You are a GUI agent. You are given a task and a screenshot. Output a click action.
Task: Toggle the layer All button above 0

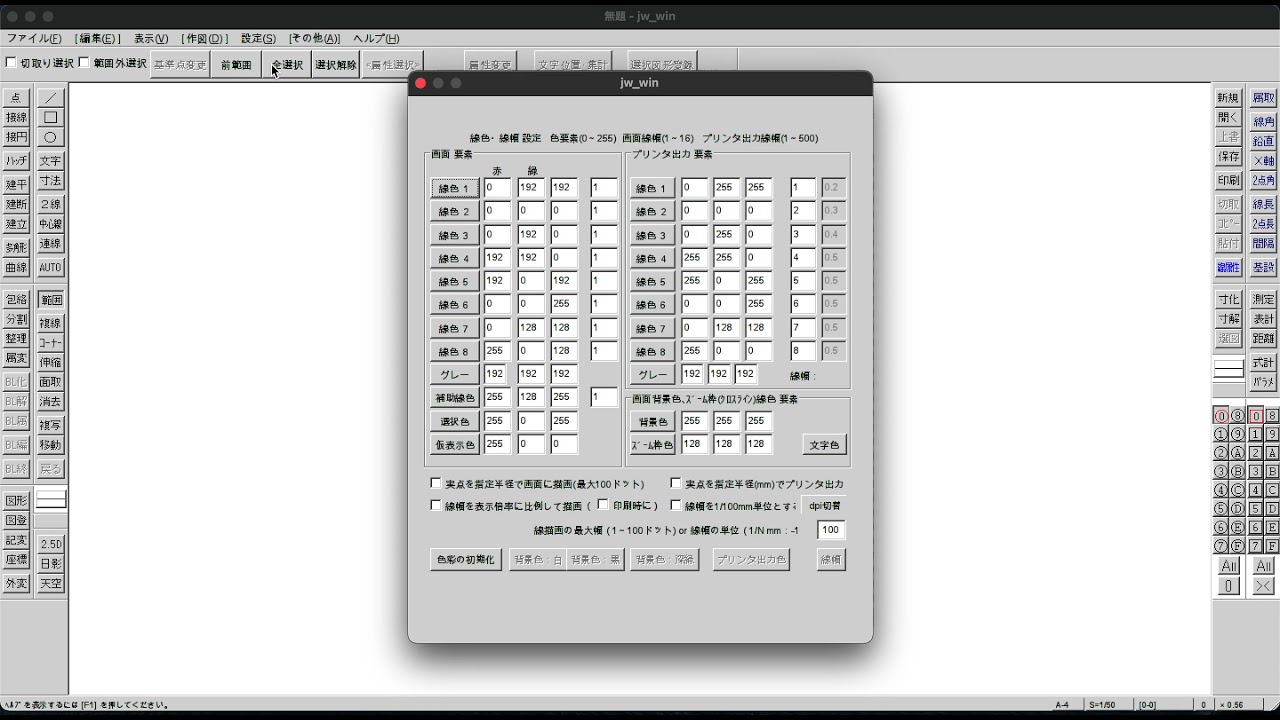pos(1228,566)
